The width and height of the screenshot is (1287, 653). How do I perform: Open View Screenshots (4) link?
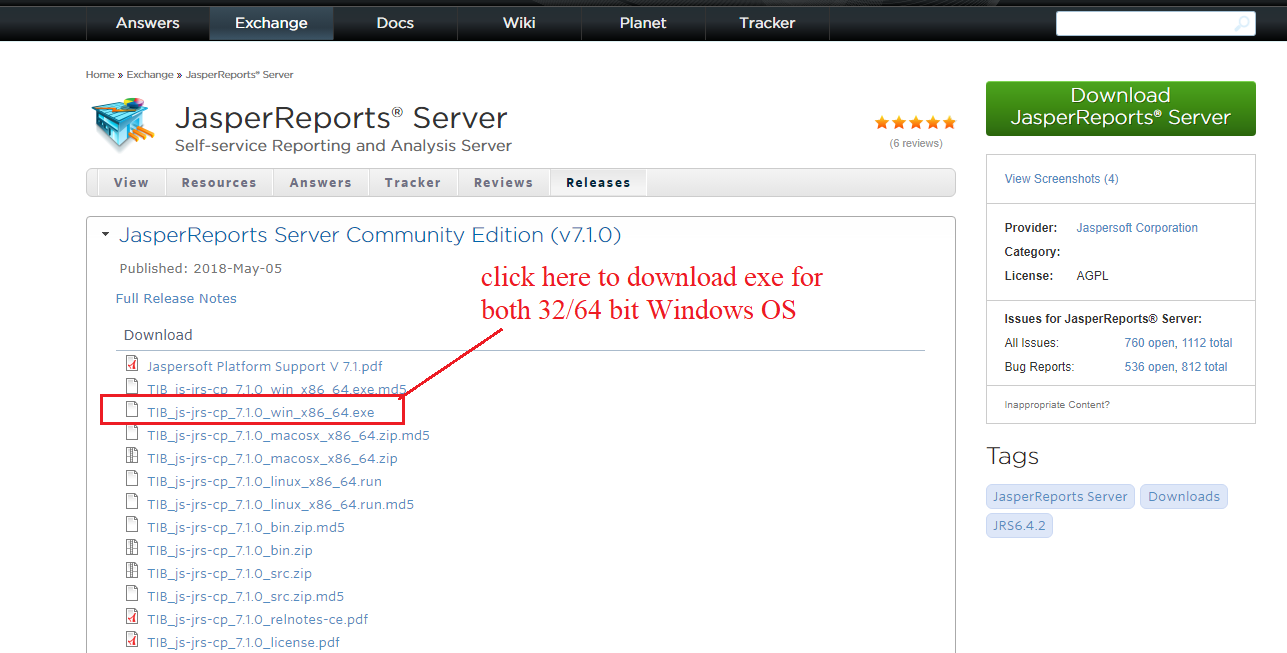pyautogui.click(x=1061, y=179)
